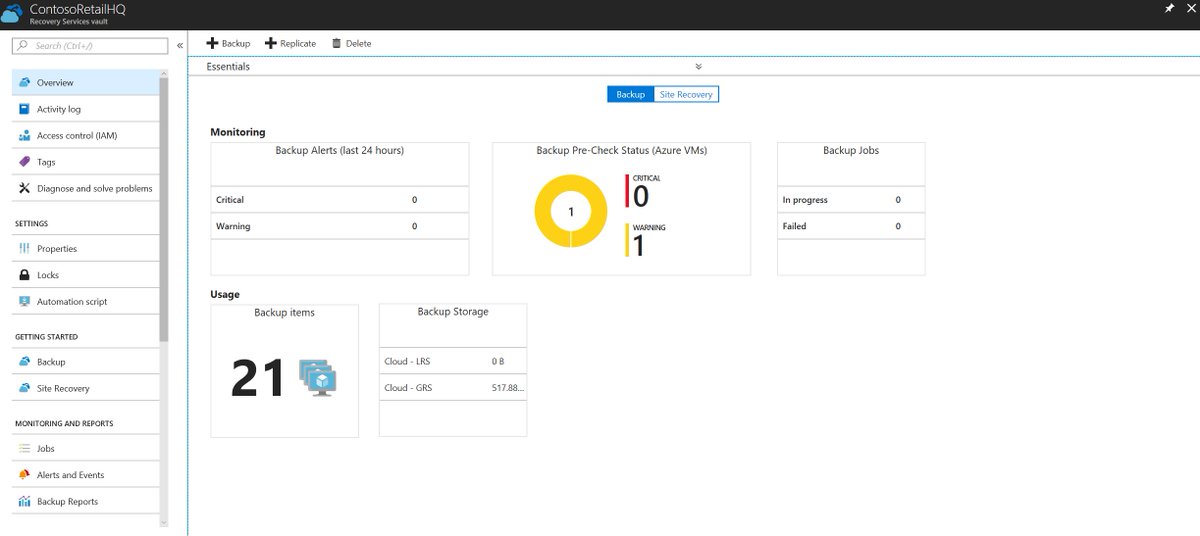The width and height of the screenshot is (1200, 536).
Task: Click the Cloud - LRS storage row
Action: tap(453, 361)
